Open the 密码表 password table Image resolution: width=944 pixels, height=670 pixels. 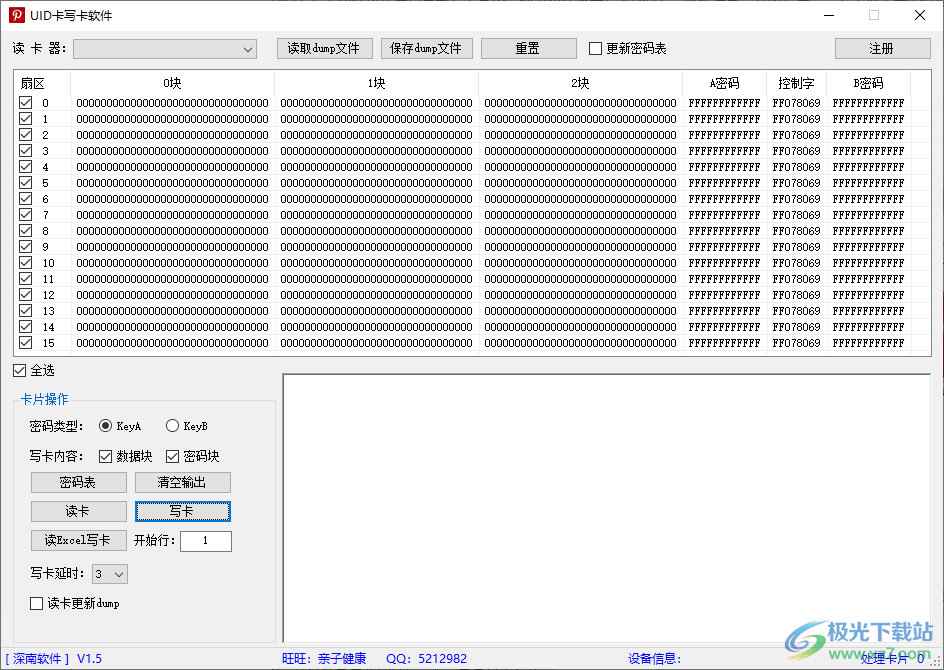[x=78, y=482]
